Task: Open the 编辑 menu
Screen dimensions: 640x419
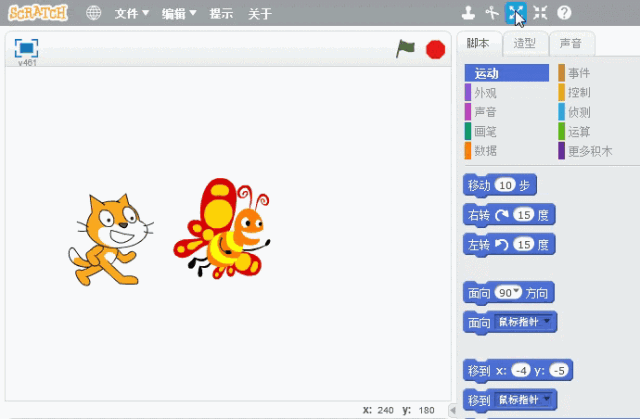Action: tap(179, 13)
